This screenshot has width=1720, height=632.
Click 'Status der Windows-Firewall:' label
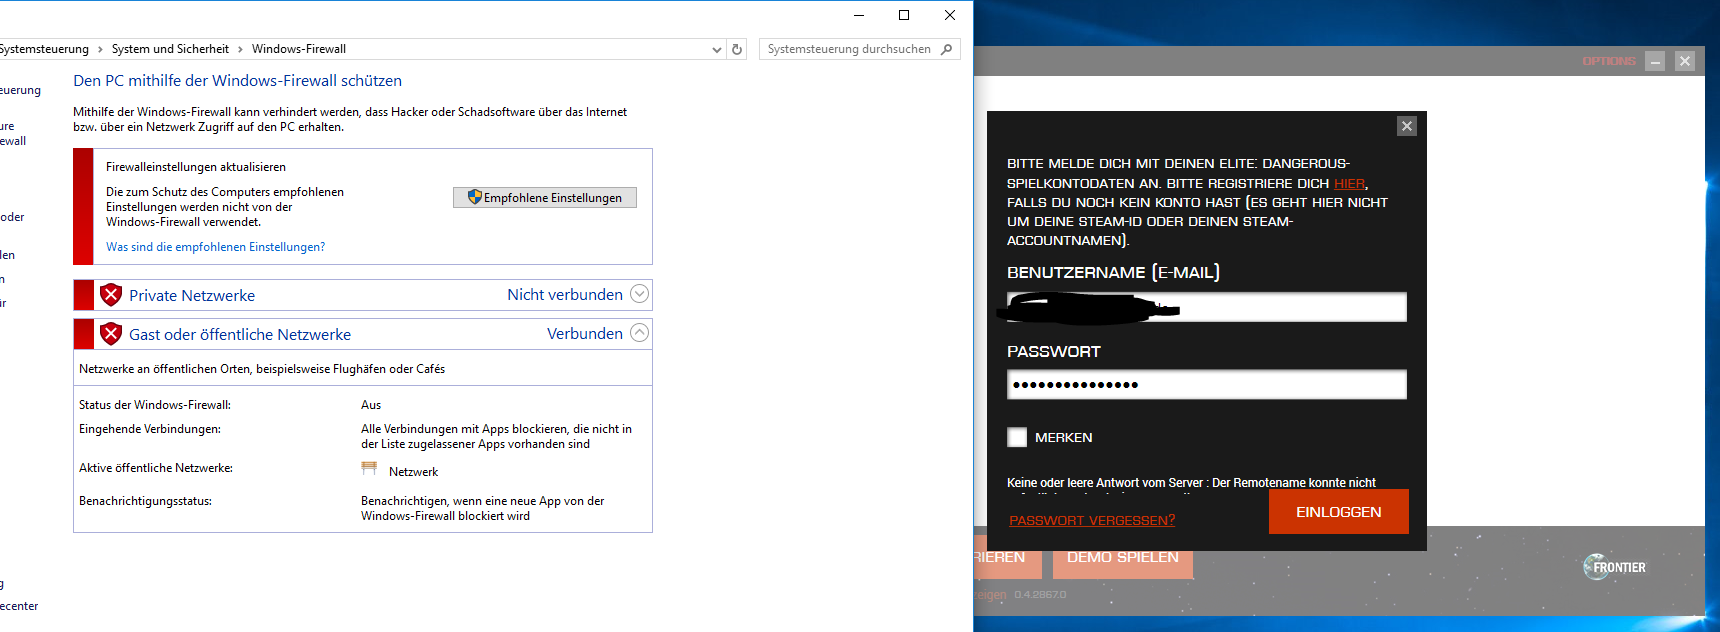tap(155, 405)
